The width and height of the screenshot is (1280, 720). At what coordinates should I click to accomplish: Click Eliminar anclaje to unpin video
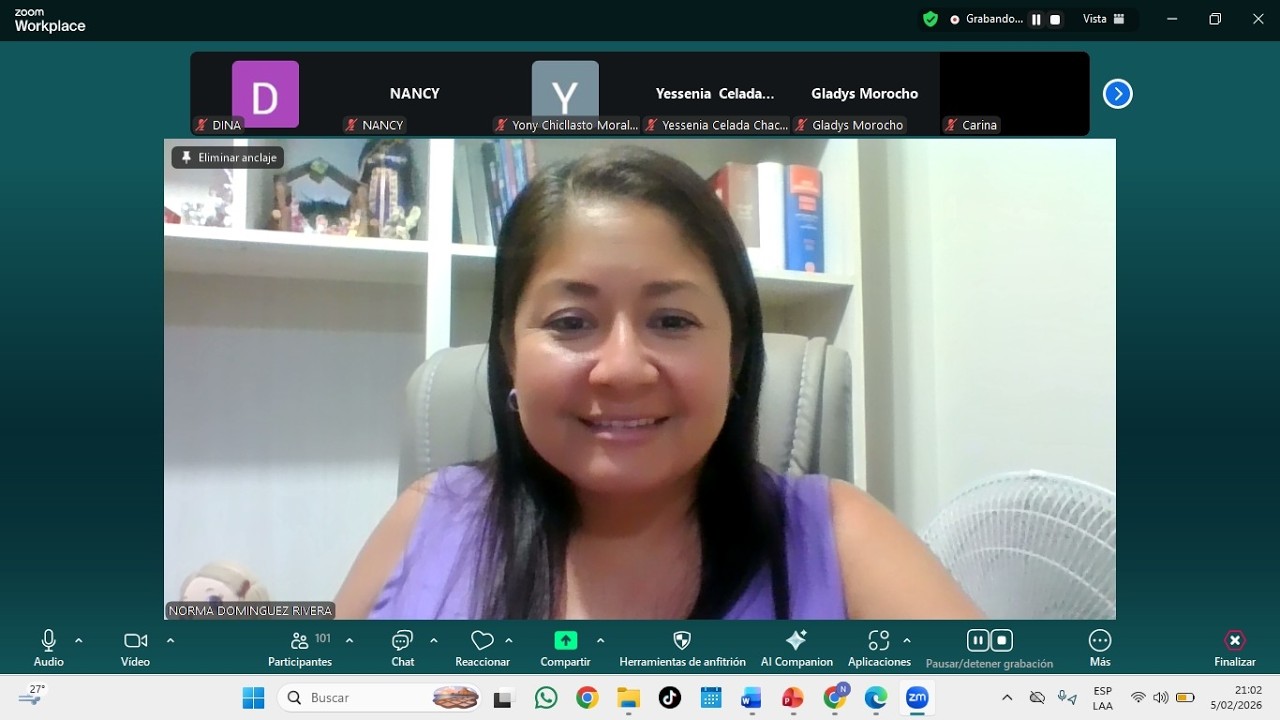click(x=228, y=158)
